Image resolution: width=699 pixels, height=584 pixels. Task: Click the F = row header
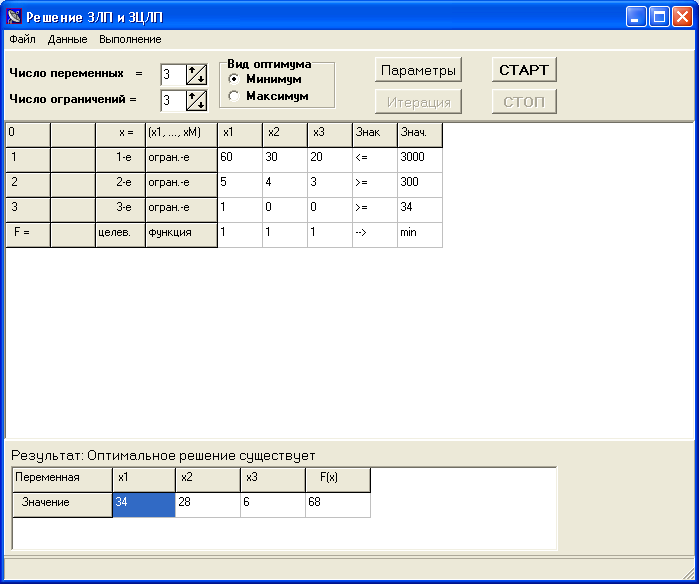pyautogui.click(x=28, y=235)
